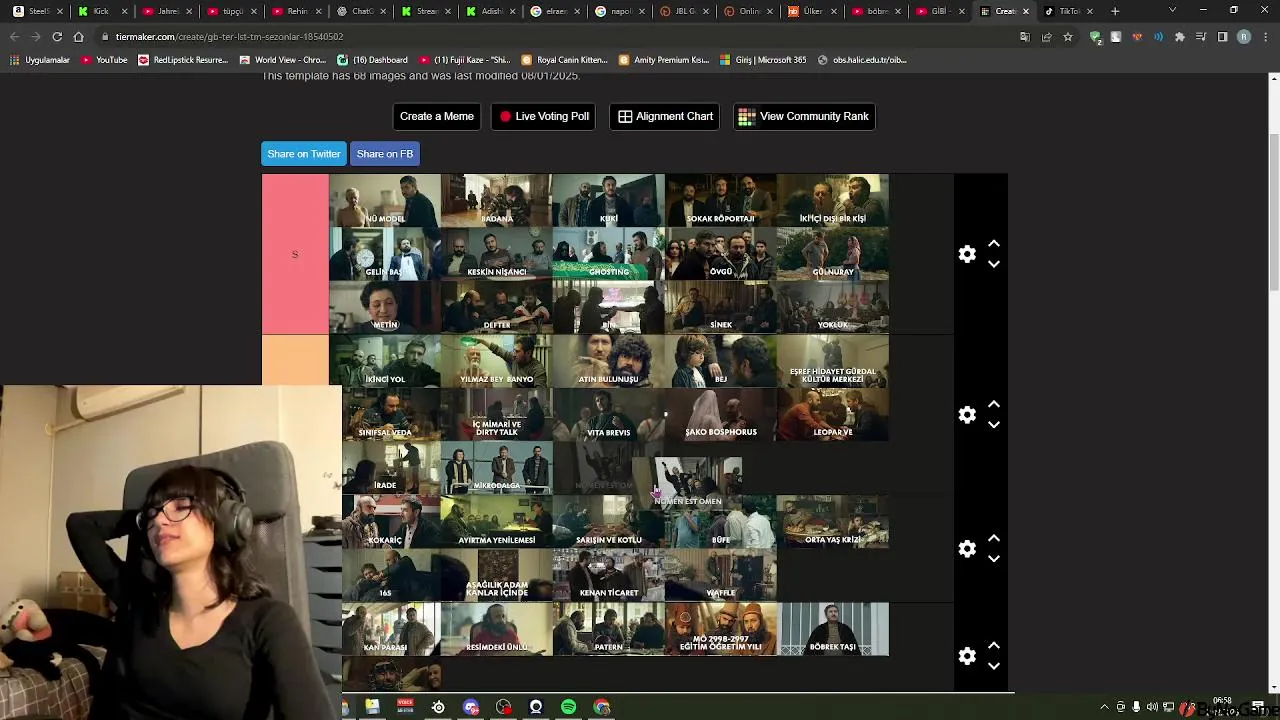The image size is (1280, 720).
Task: Open settings gear for the second tier row
Action: (x=967, y=414)
